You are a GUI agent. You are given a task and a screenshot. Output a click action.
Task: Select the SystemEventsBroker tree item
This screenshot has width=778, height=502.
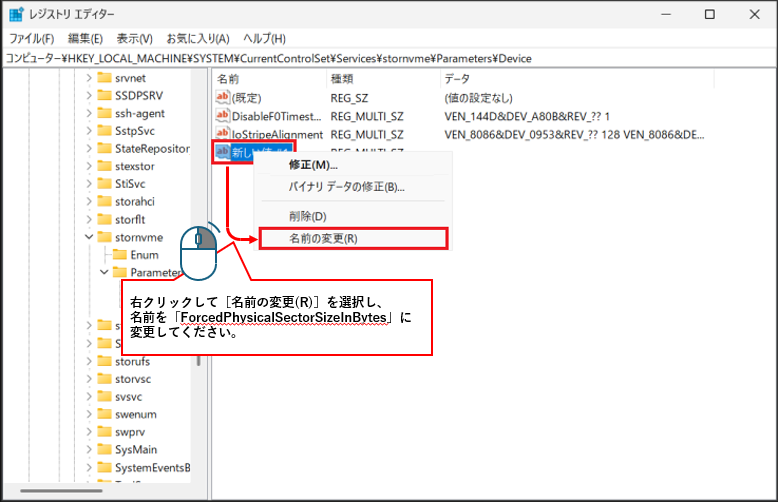(x=153, y=467)
